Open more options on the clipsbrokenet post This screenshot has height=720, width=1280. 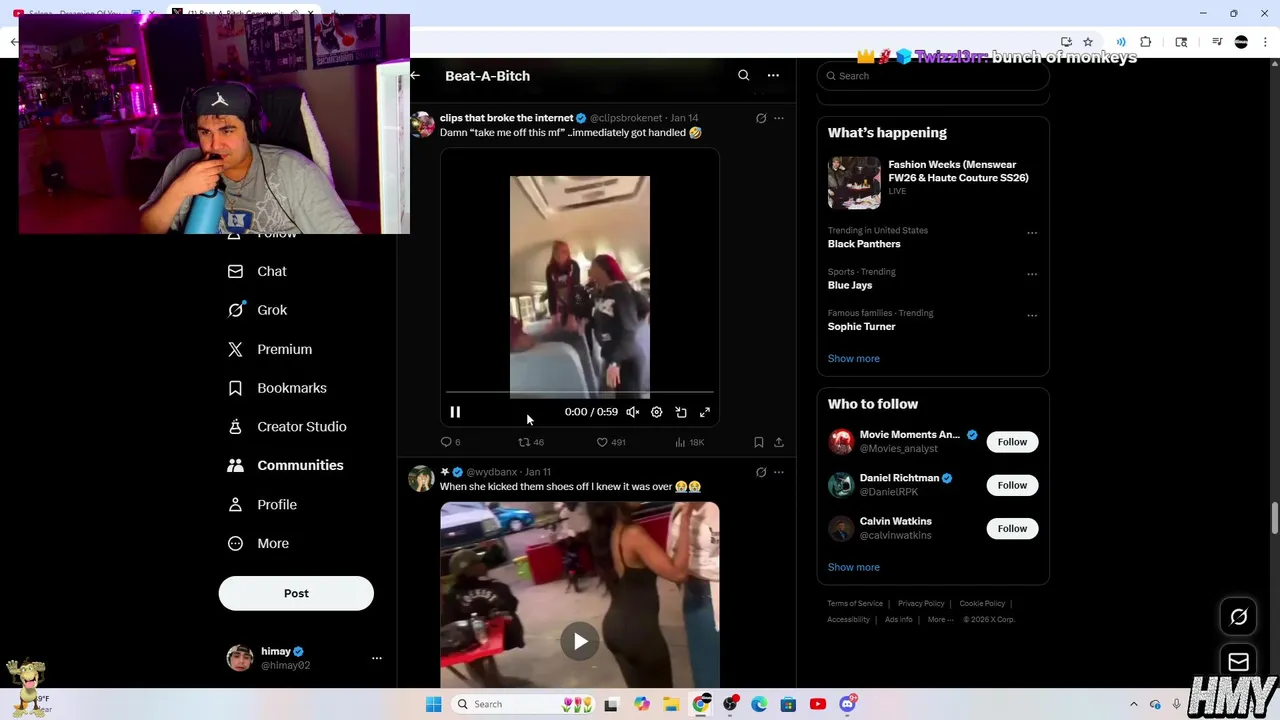[x=779, y=118]
